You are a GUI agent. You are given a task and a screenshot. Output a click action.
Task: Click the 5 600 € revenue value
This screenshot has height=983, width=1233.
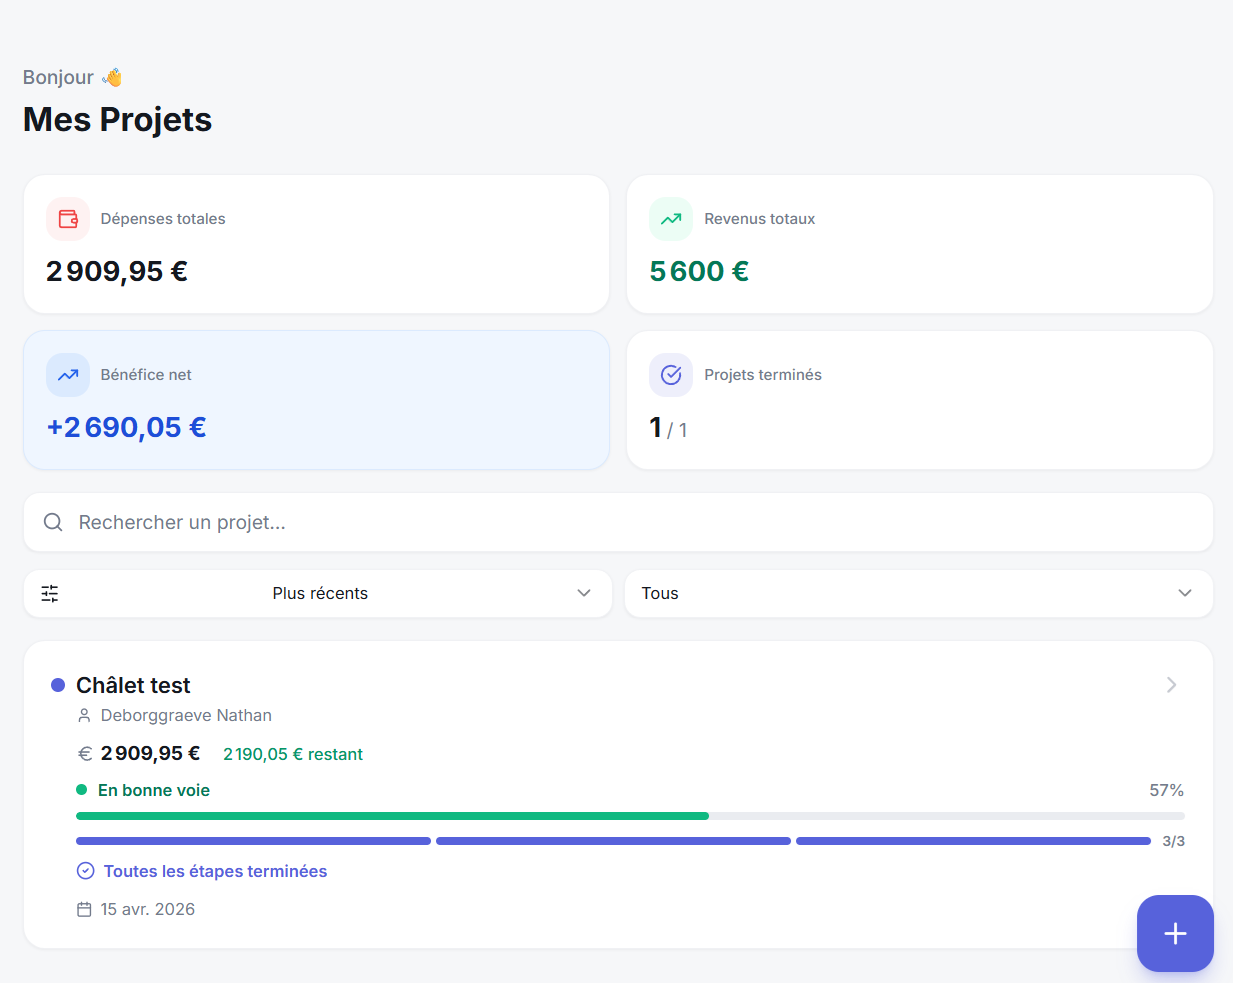699,271
